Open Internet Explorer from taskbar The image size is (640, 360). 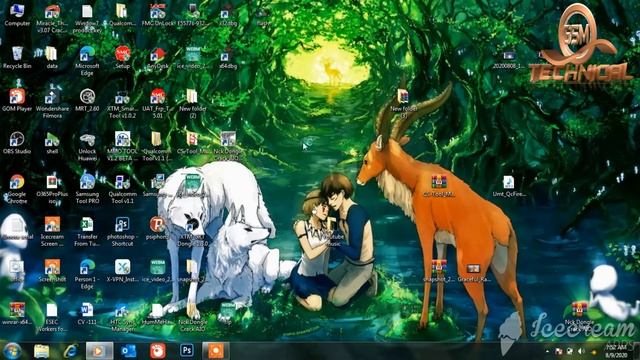coord(70,351)
